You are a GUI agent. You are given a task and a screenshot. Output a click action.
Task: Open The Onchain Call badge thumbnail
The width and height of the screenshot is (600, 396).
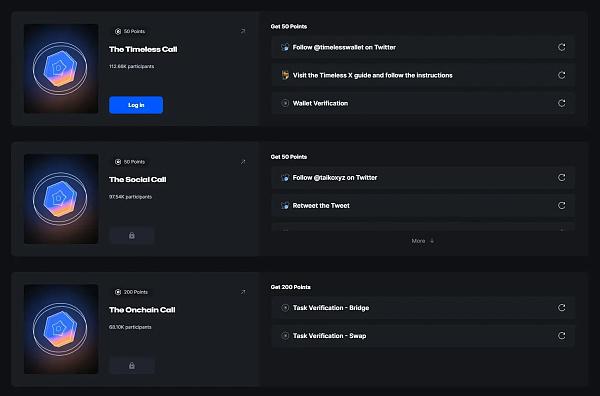tap(61, 329)
